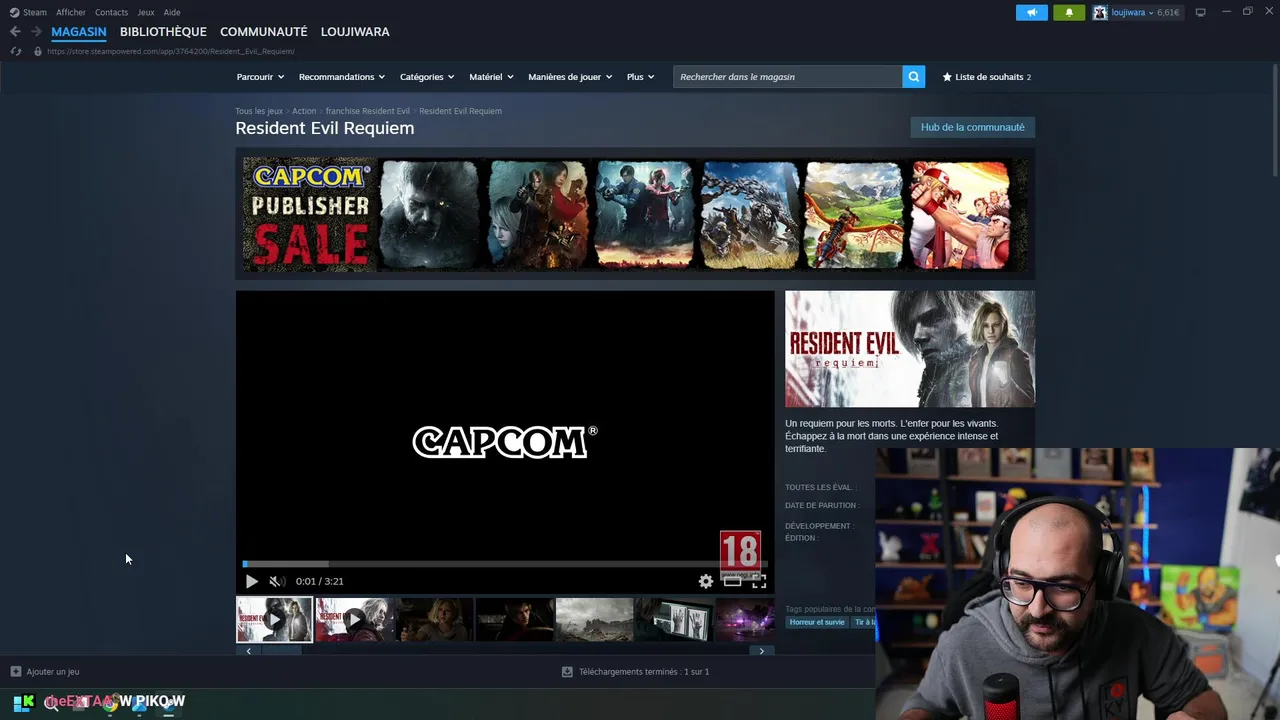
Task: Enter fullscreen on the trailer
Action: tap(759, 581)
